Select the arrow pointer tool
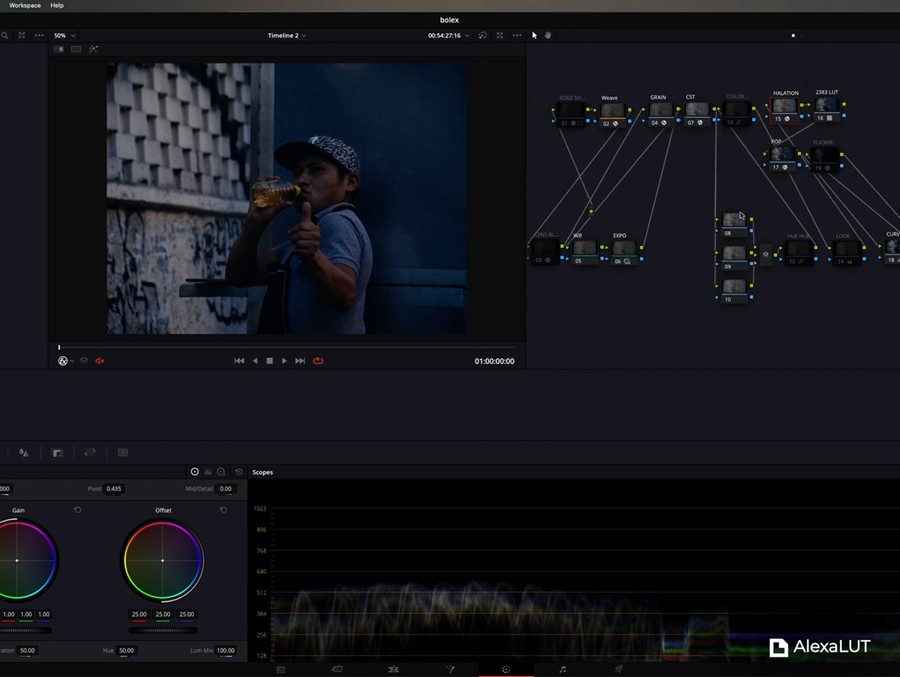Viewport: 900px width, 677px height. 534,35
